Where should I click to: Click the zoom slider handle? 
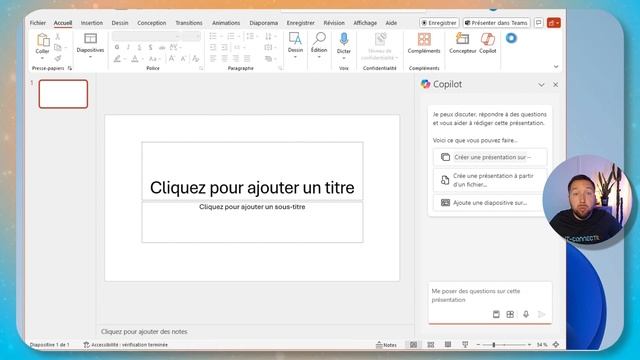click(493, 345)
